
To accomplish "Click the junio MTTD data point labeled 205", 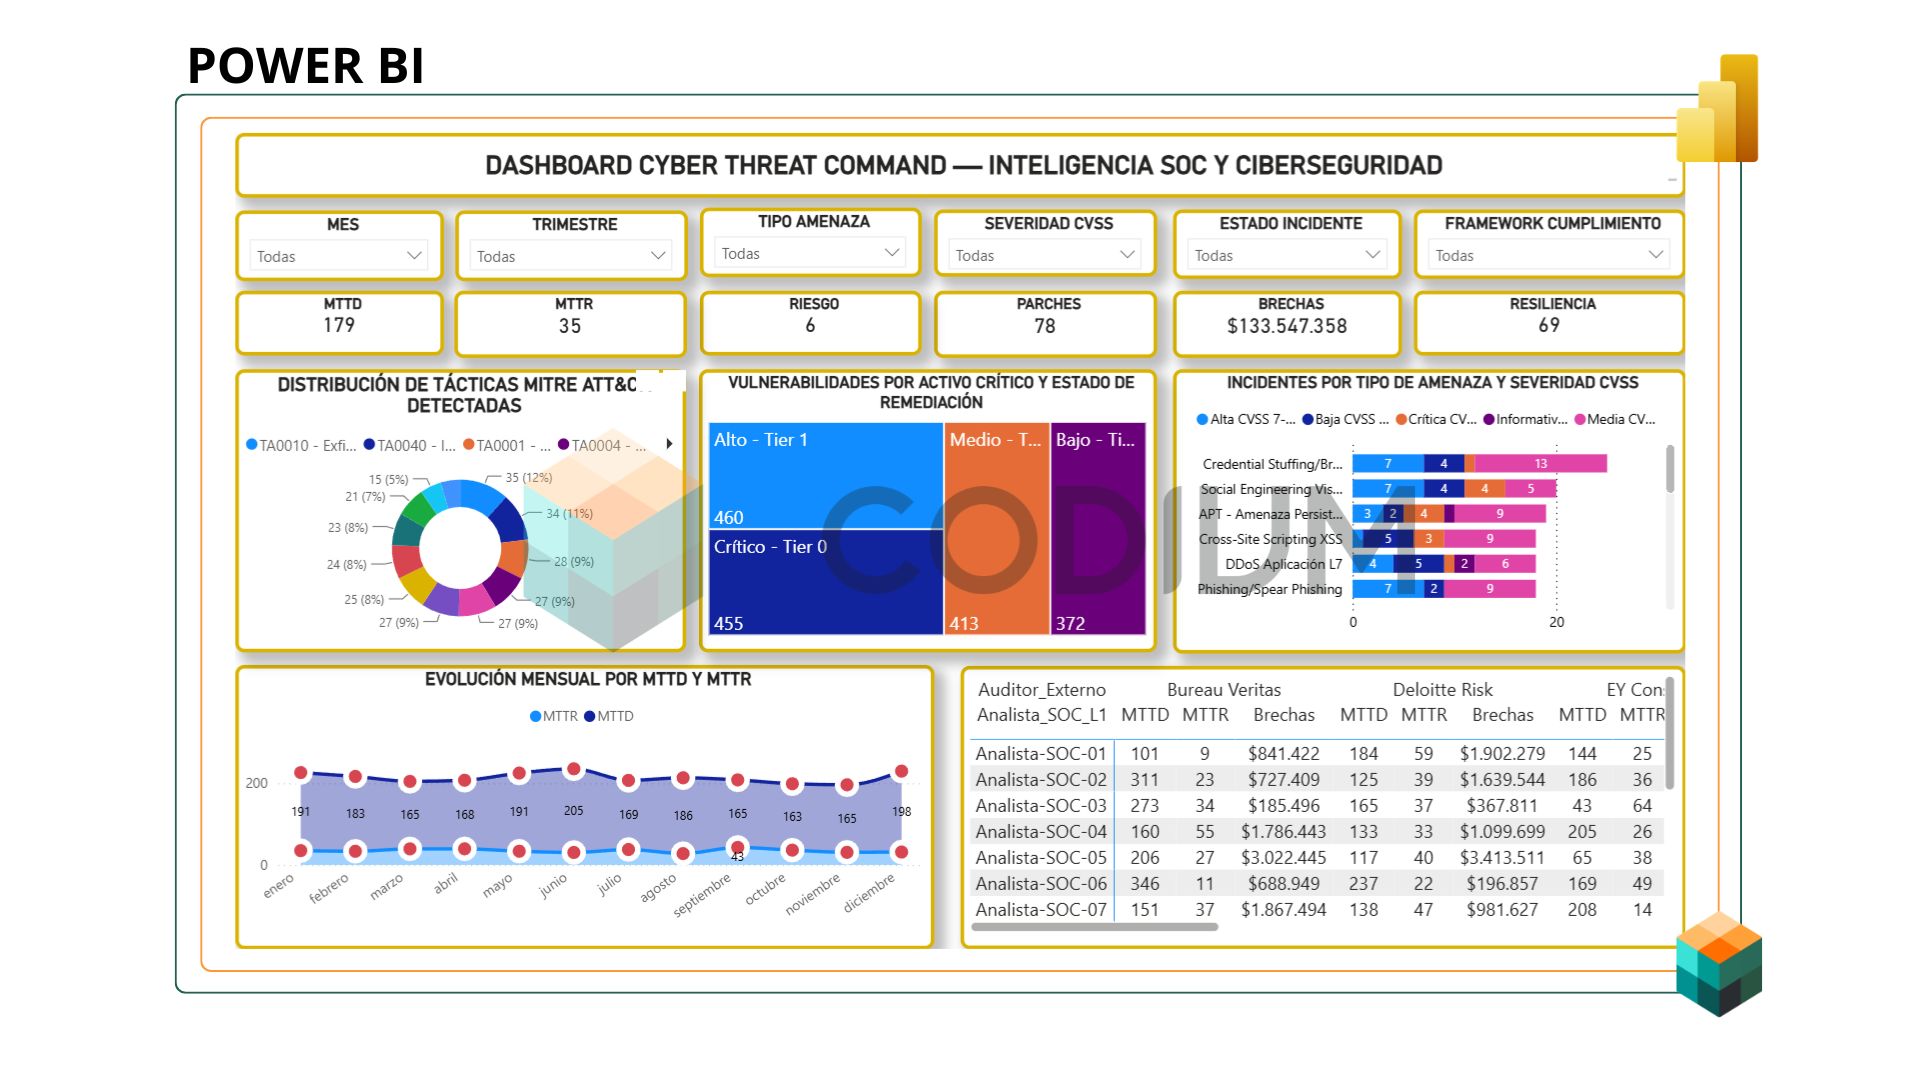I will click(x=573, y=770).
